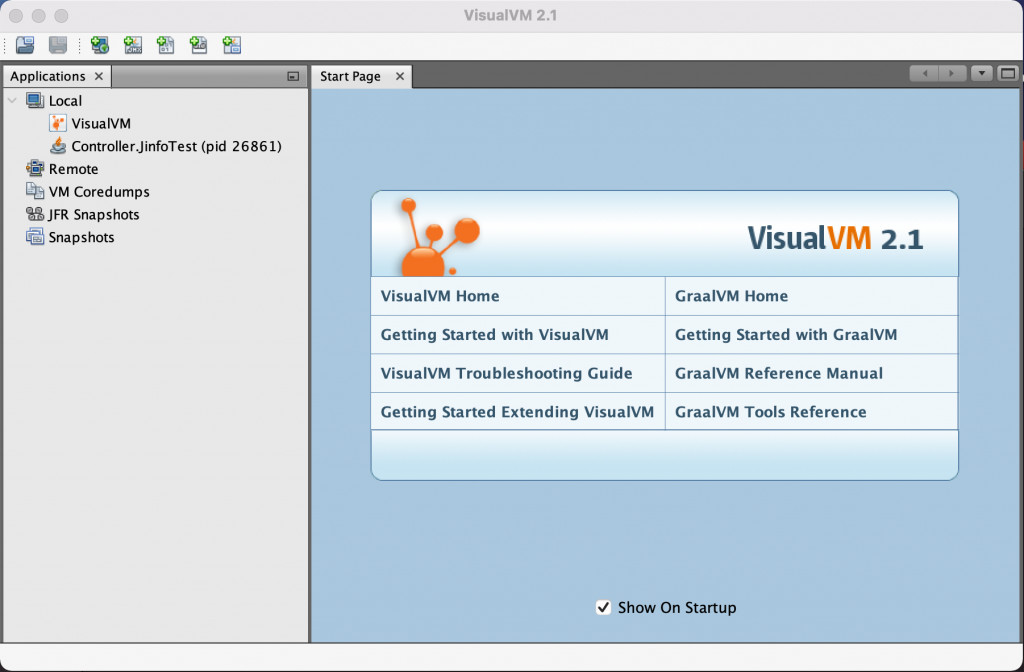Switch to the Start Page tab
This screenshot has width=1024, height=672.
coord(350,76)
